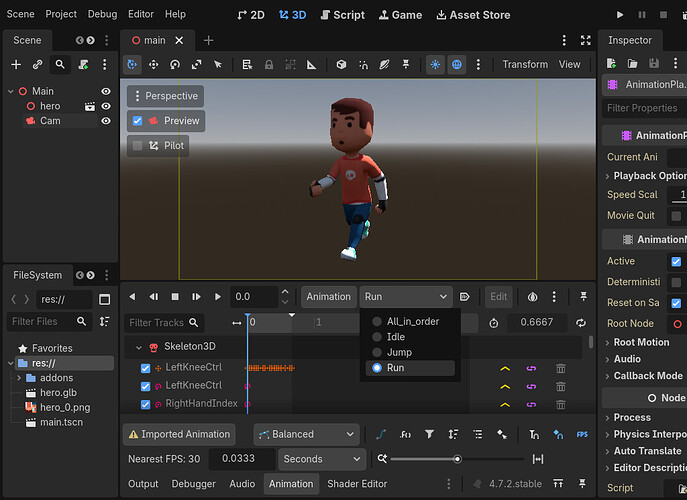Expand Root Motion section

click(x=607, y=343)
